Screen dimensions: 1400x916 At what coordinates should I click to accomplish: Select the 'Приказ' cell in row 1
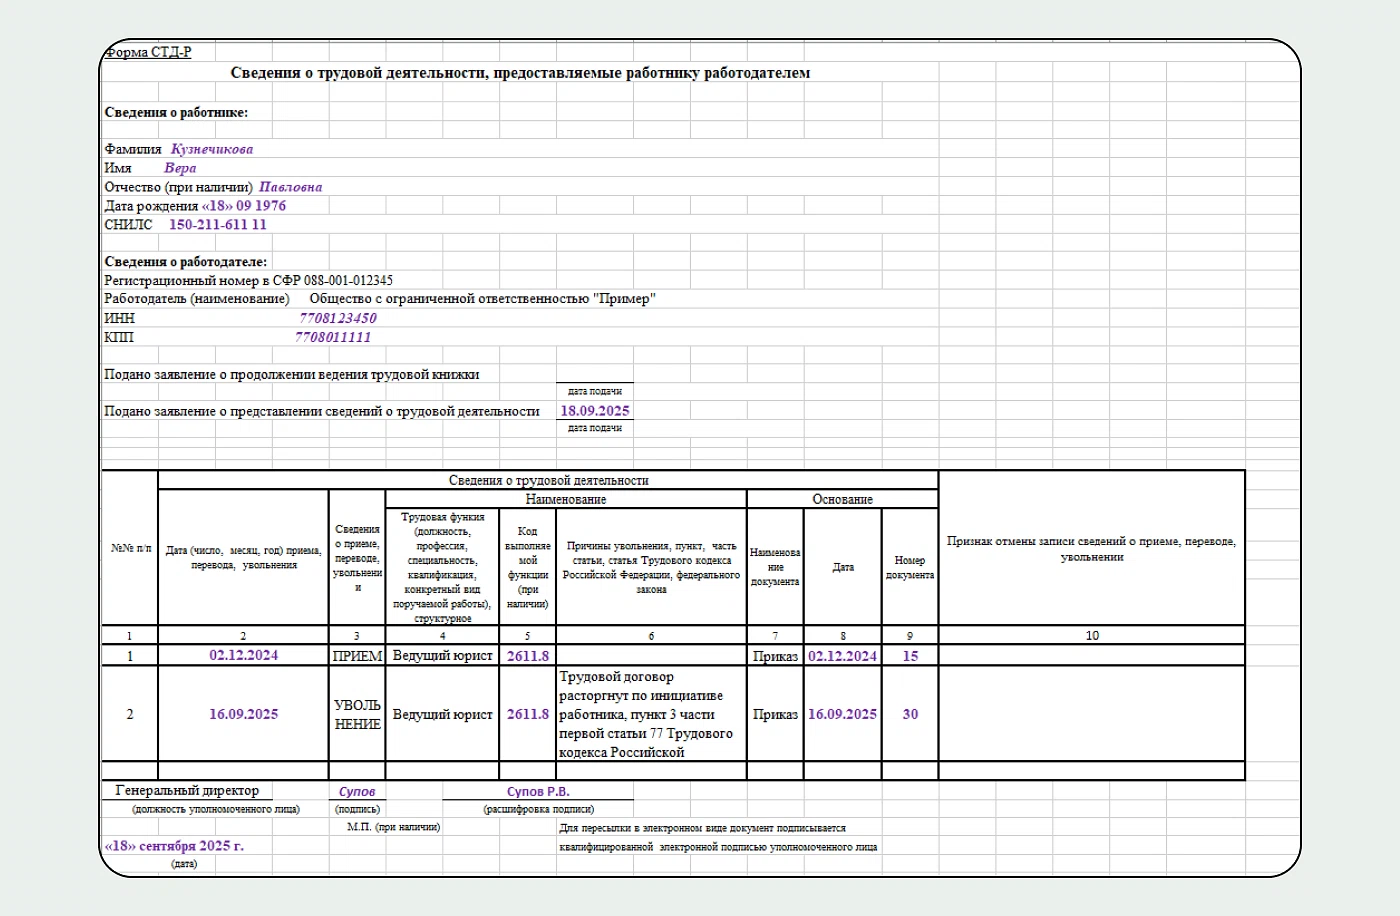pyautogui.click(x=775, y=656)
